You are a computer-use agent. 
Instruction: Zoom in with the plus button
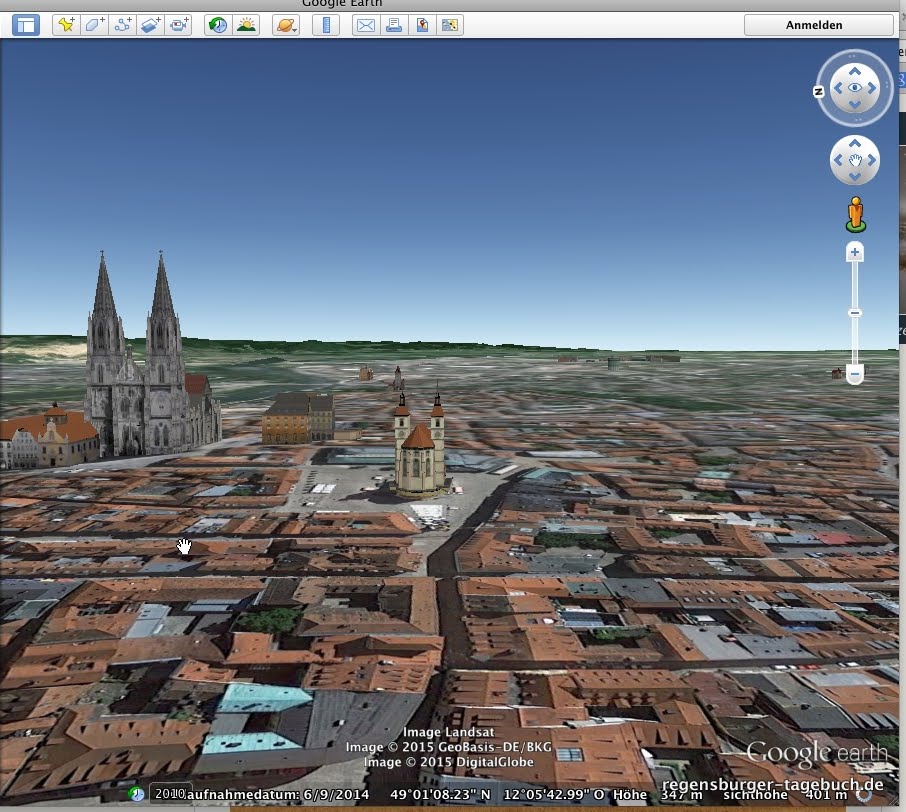point(855,253)
